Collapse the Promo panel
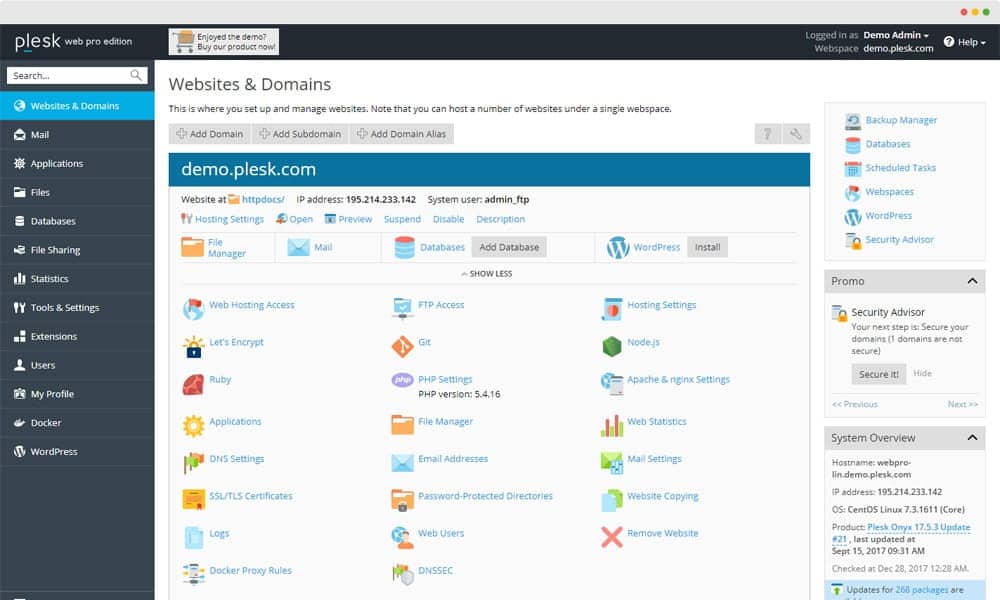The width and height of the screenshot is (1000, 600). (x=972, y=282)
